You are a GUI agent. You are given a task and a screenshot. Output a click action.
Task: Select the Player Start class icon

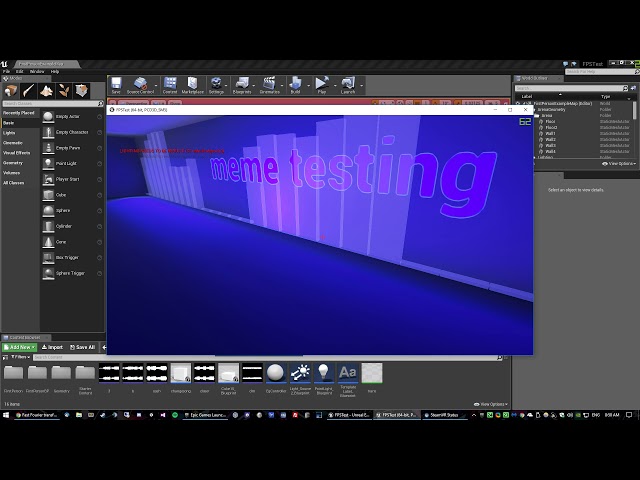48,179
